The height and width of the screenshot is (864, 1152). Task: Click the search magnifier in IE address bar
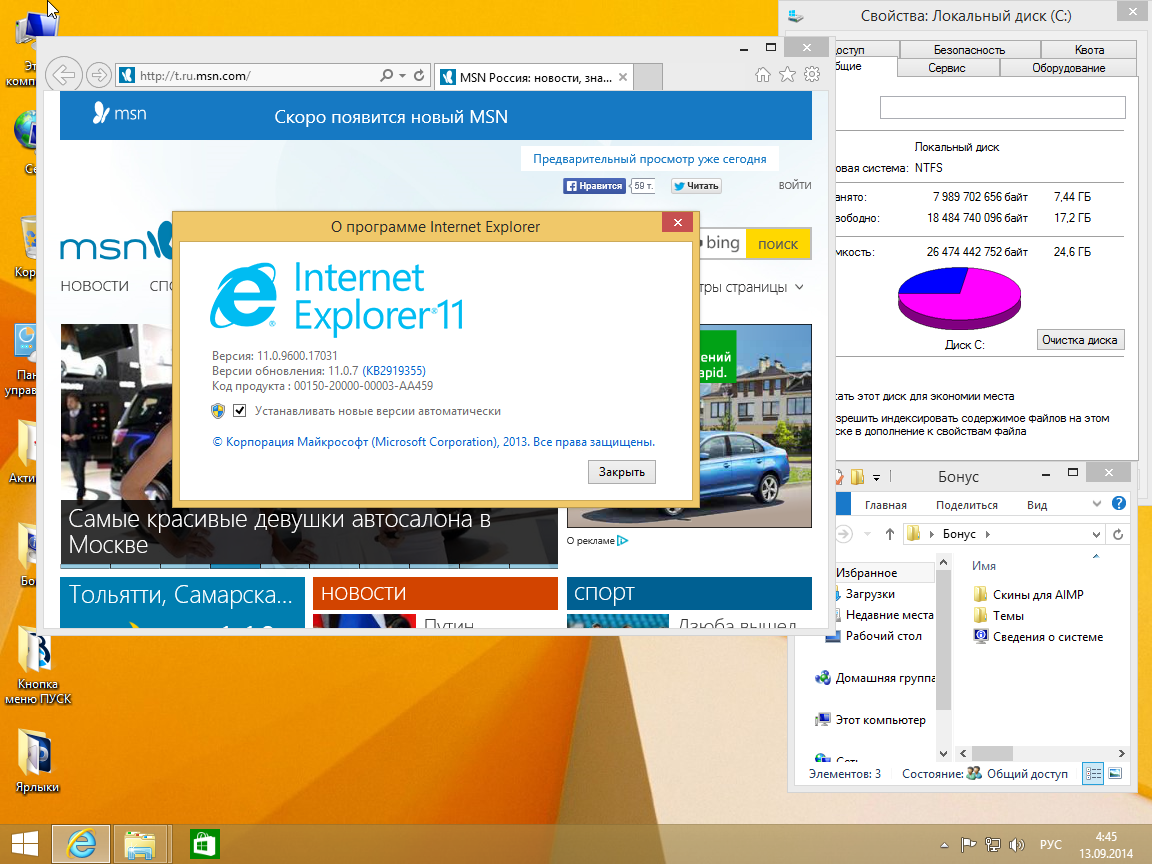386,75
